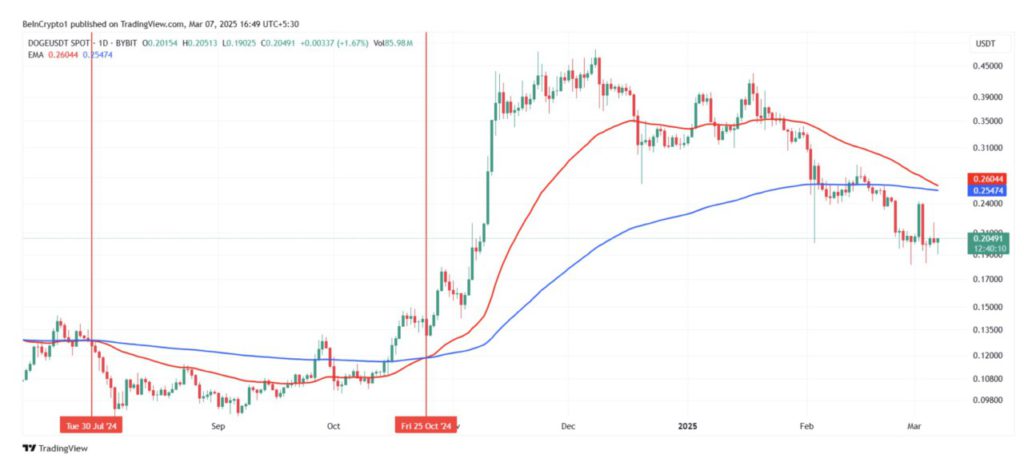This screenshot has width=1024, height=458.
Task: Click the Sep label on time axis
Action: point(220,425)
